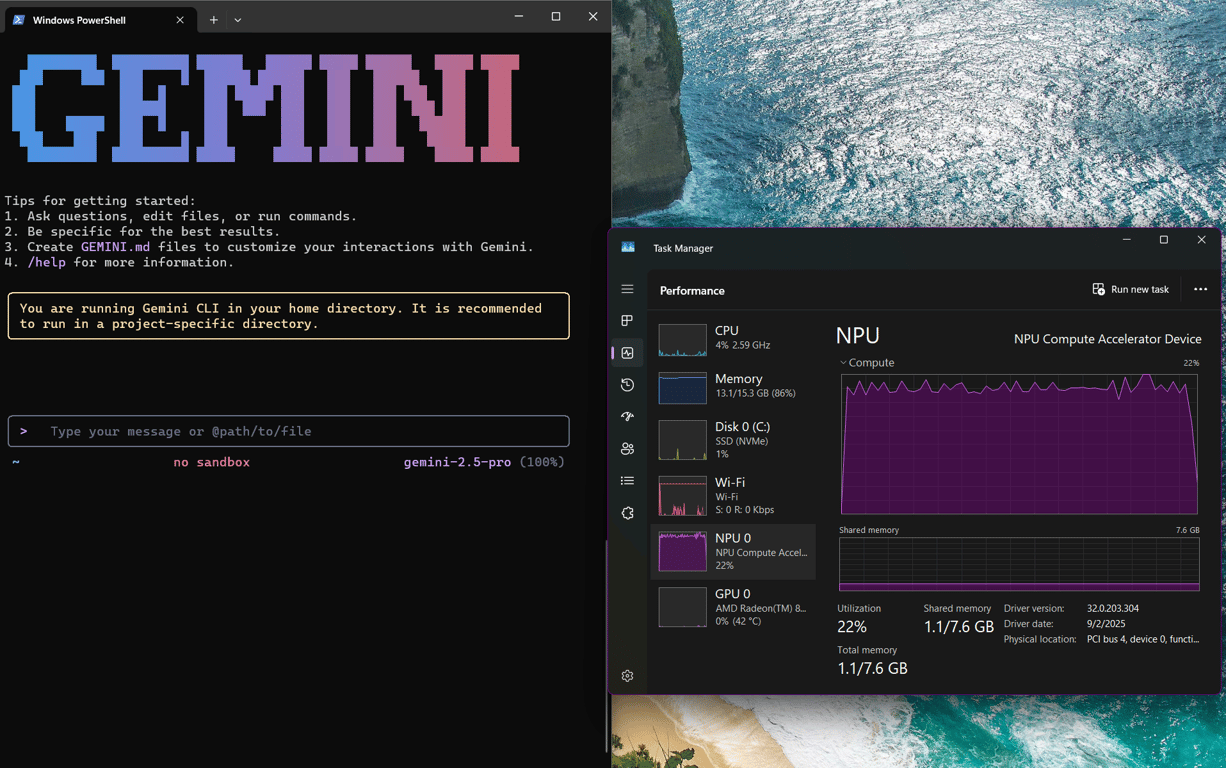Select the Wi-Fi performance entry

(x=735, y=495)
